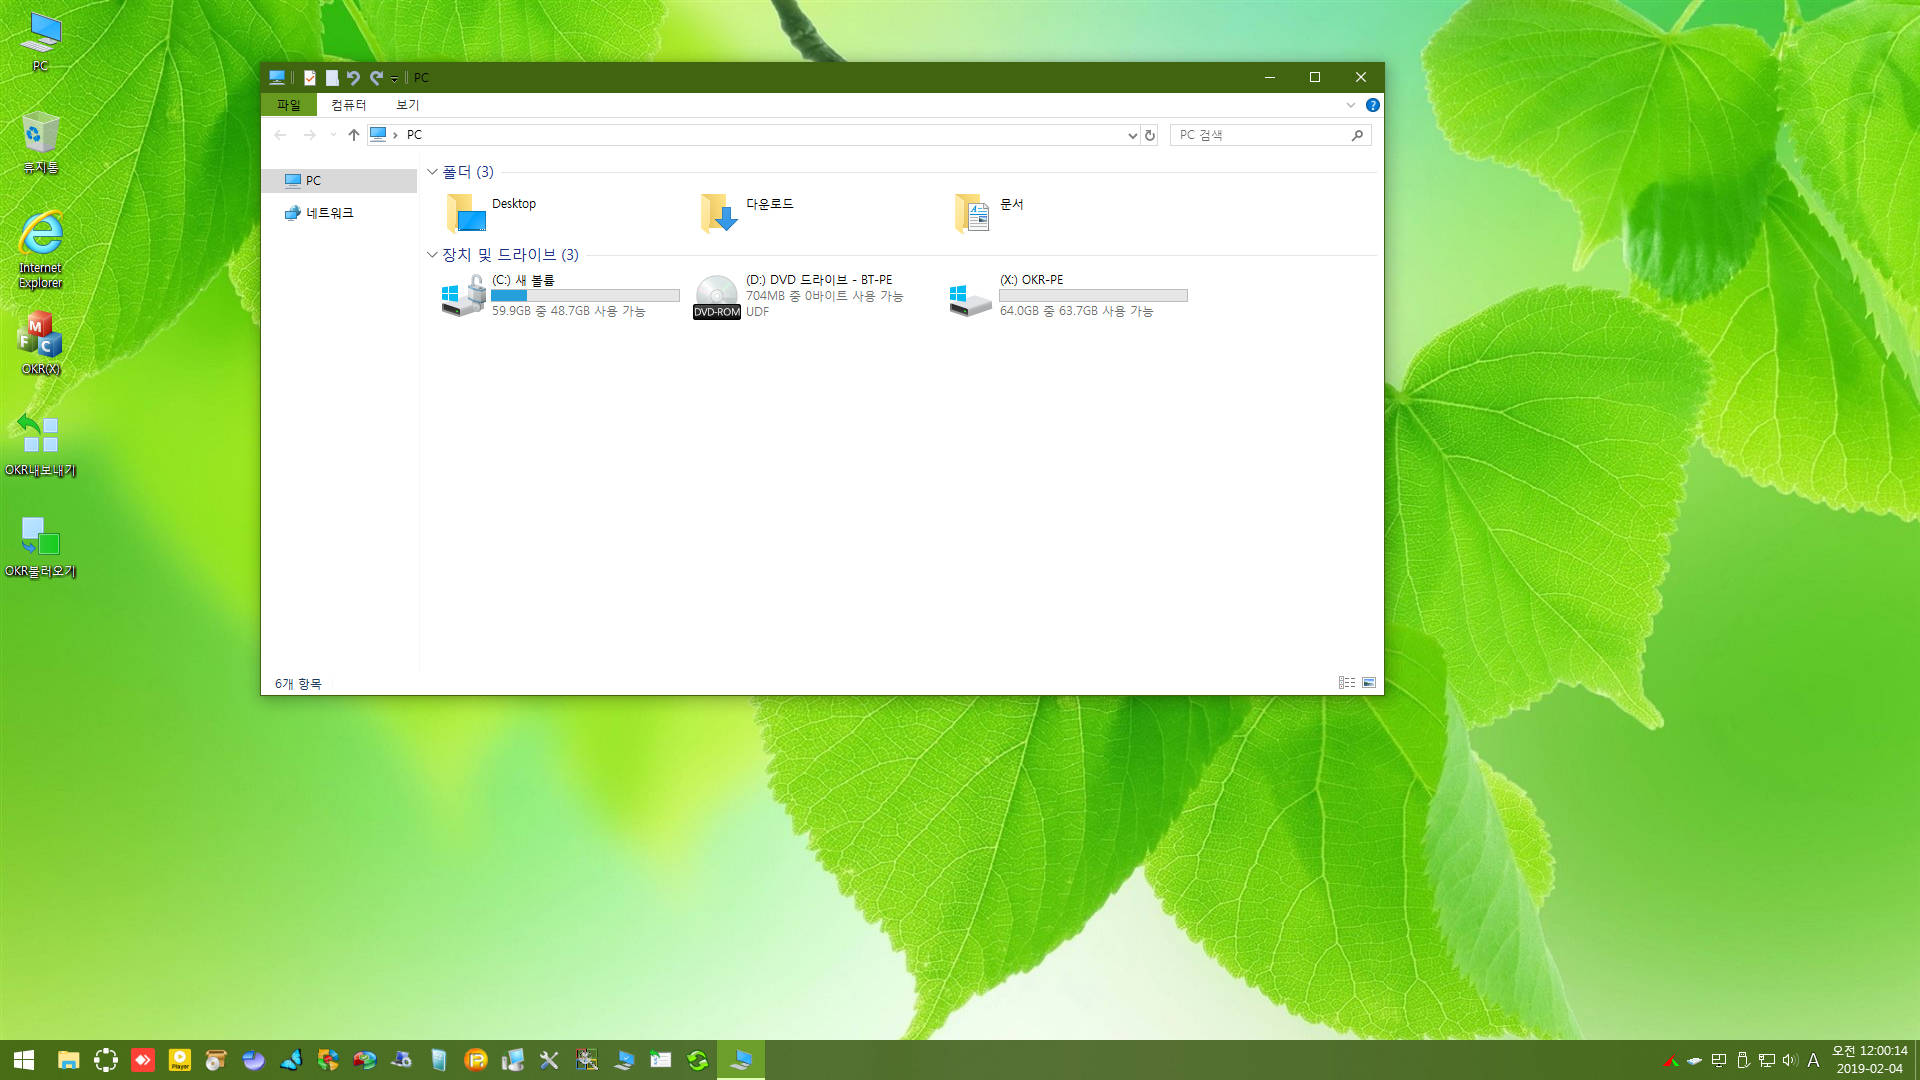Open OKR(X) desktop shortcut
This screenshot has width=1920, height=1080.
(40, 344)
